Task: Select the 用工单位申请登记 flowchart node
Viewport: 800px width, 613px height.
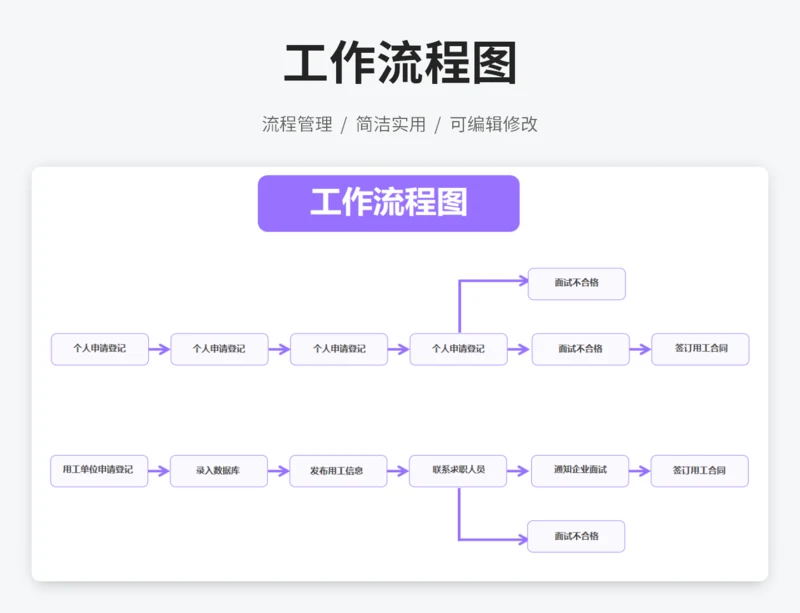Action: [x=99, y=471]
